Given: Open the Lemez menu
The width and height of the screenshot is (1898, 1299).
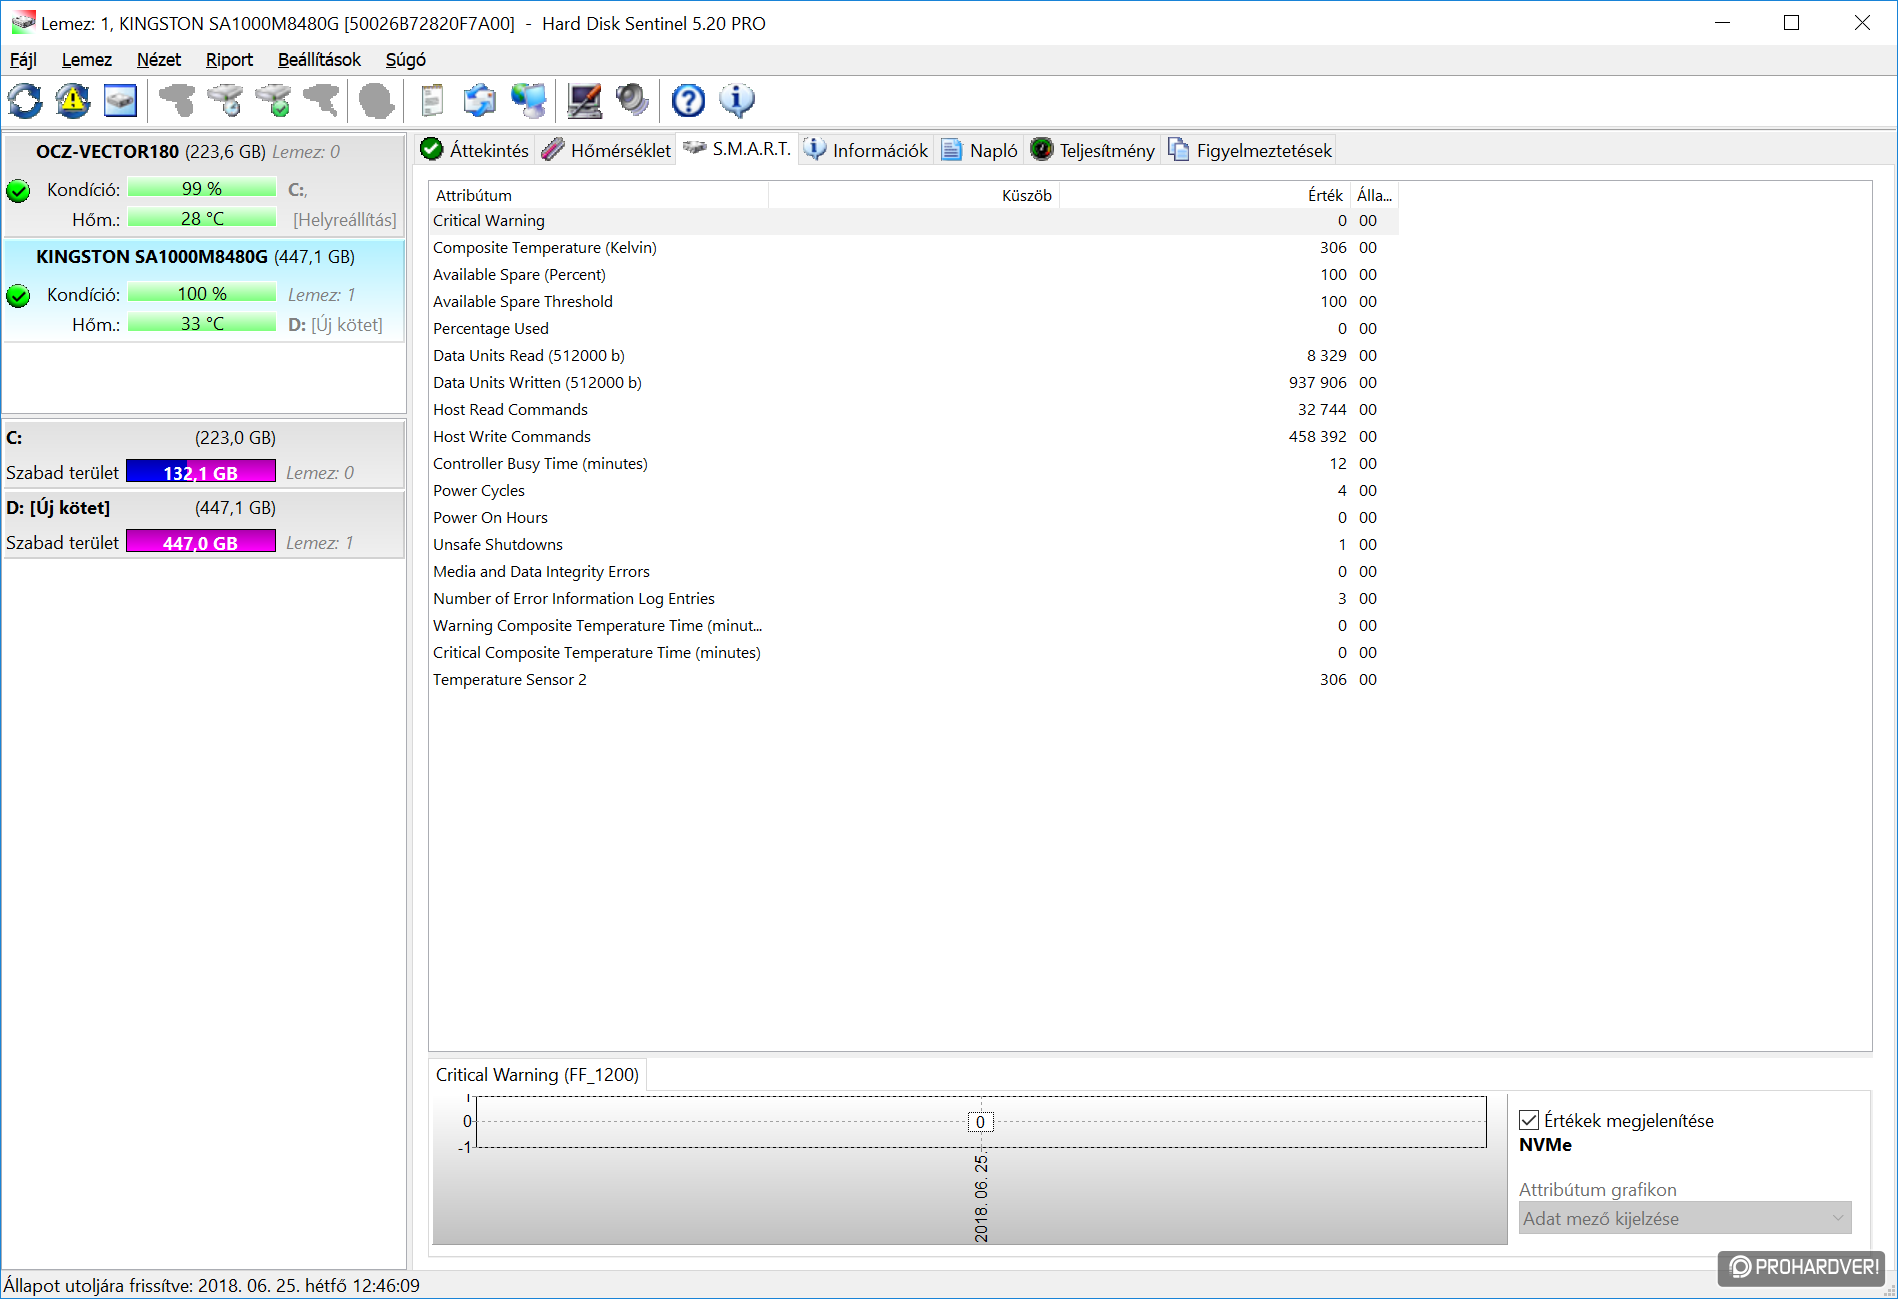Looking at the screenshot, I should (87, 60).
